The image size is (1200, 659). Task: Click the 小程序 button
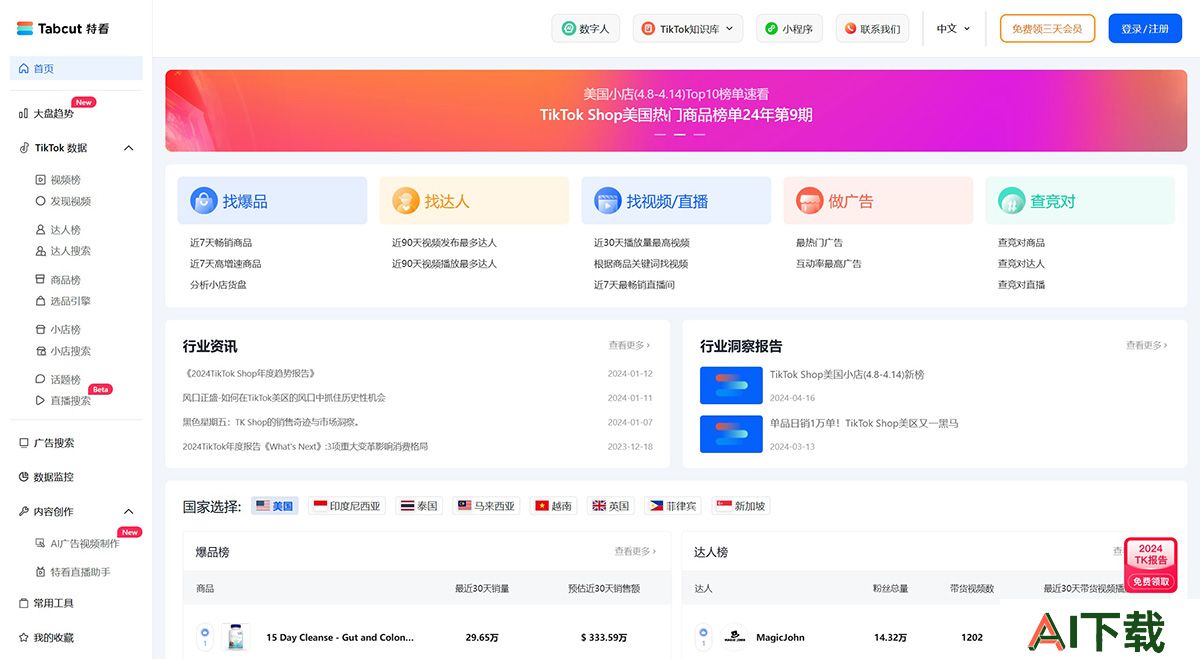789,29
